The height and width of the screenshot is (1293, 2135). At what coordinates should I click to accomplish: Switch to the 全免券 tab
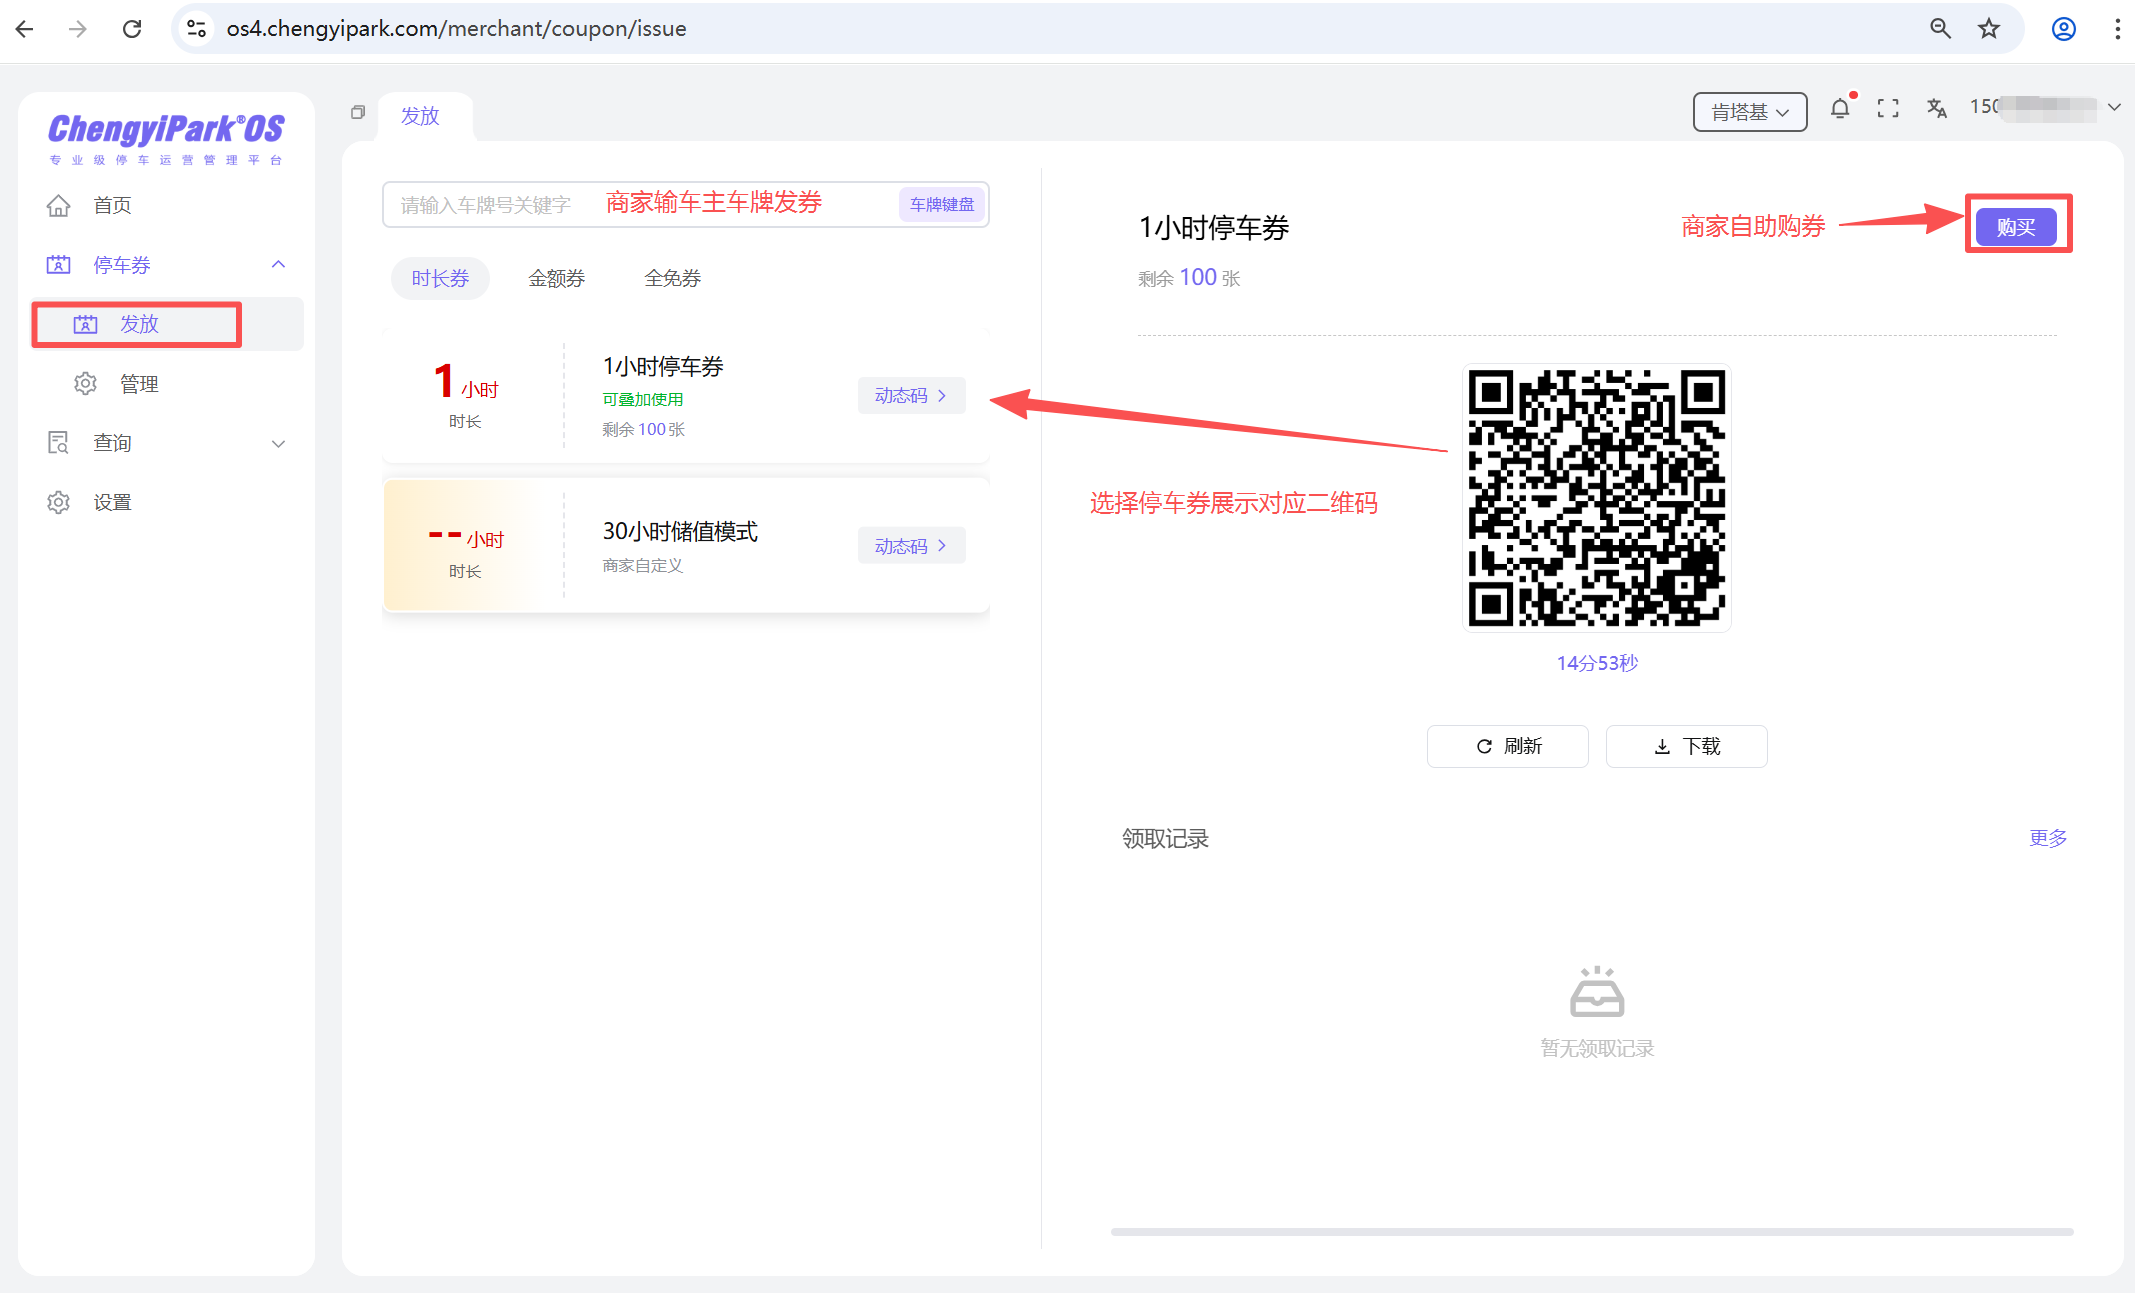point(672,278)
